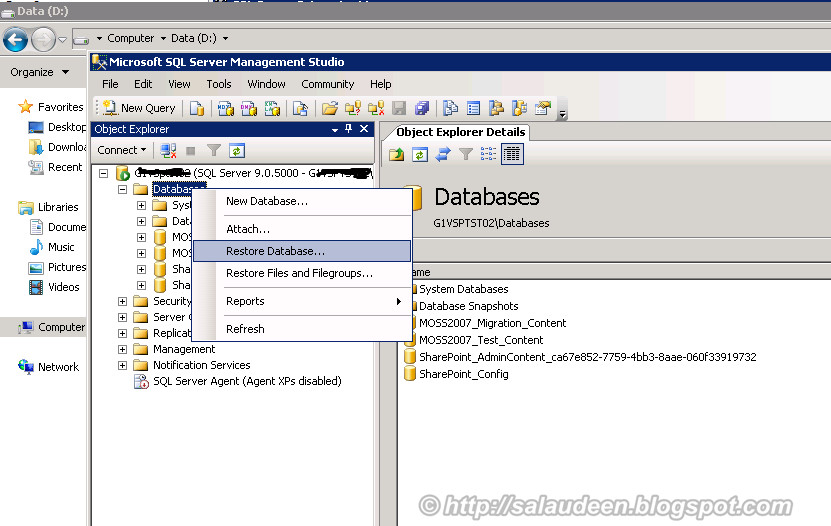Toggle Object Explorer auto-hide pin
Viewport: 831px width, 526px height.
[348, 129]
